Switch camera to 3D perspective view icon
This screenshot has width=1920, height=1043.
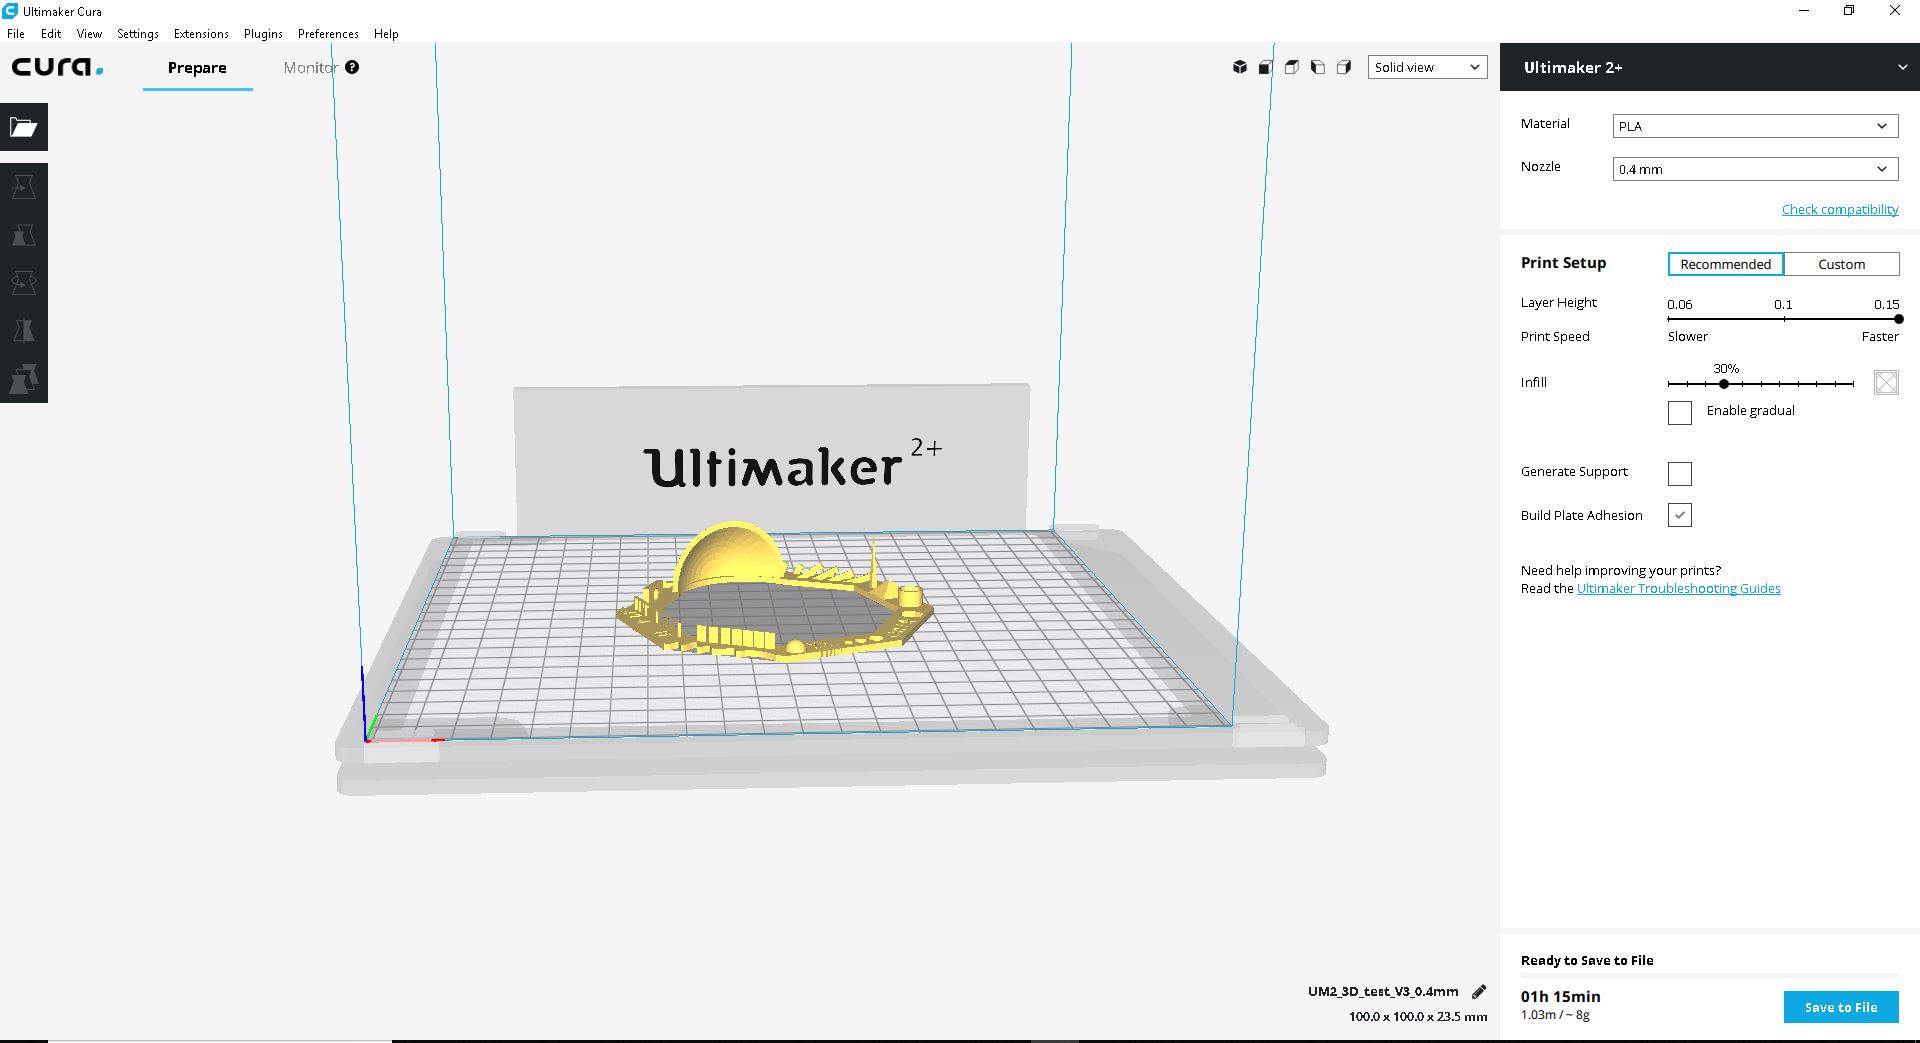coord(1240,67)
